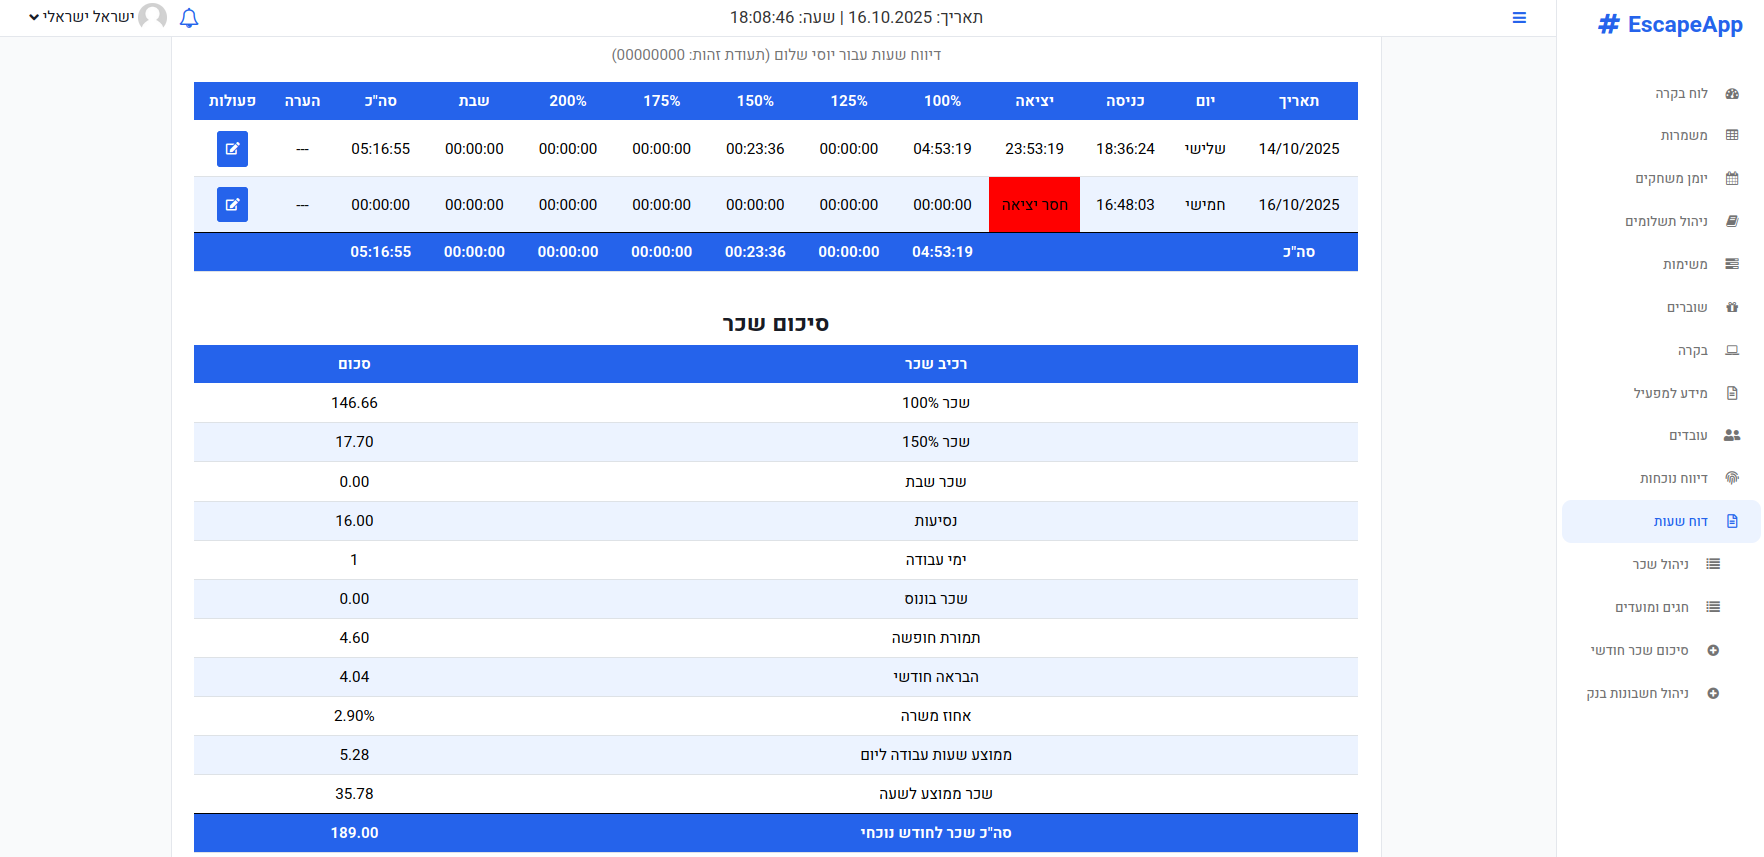Click the שוברים gift icon
This screenshot has width=1764, height=857.
pos(1732,308)
